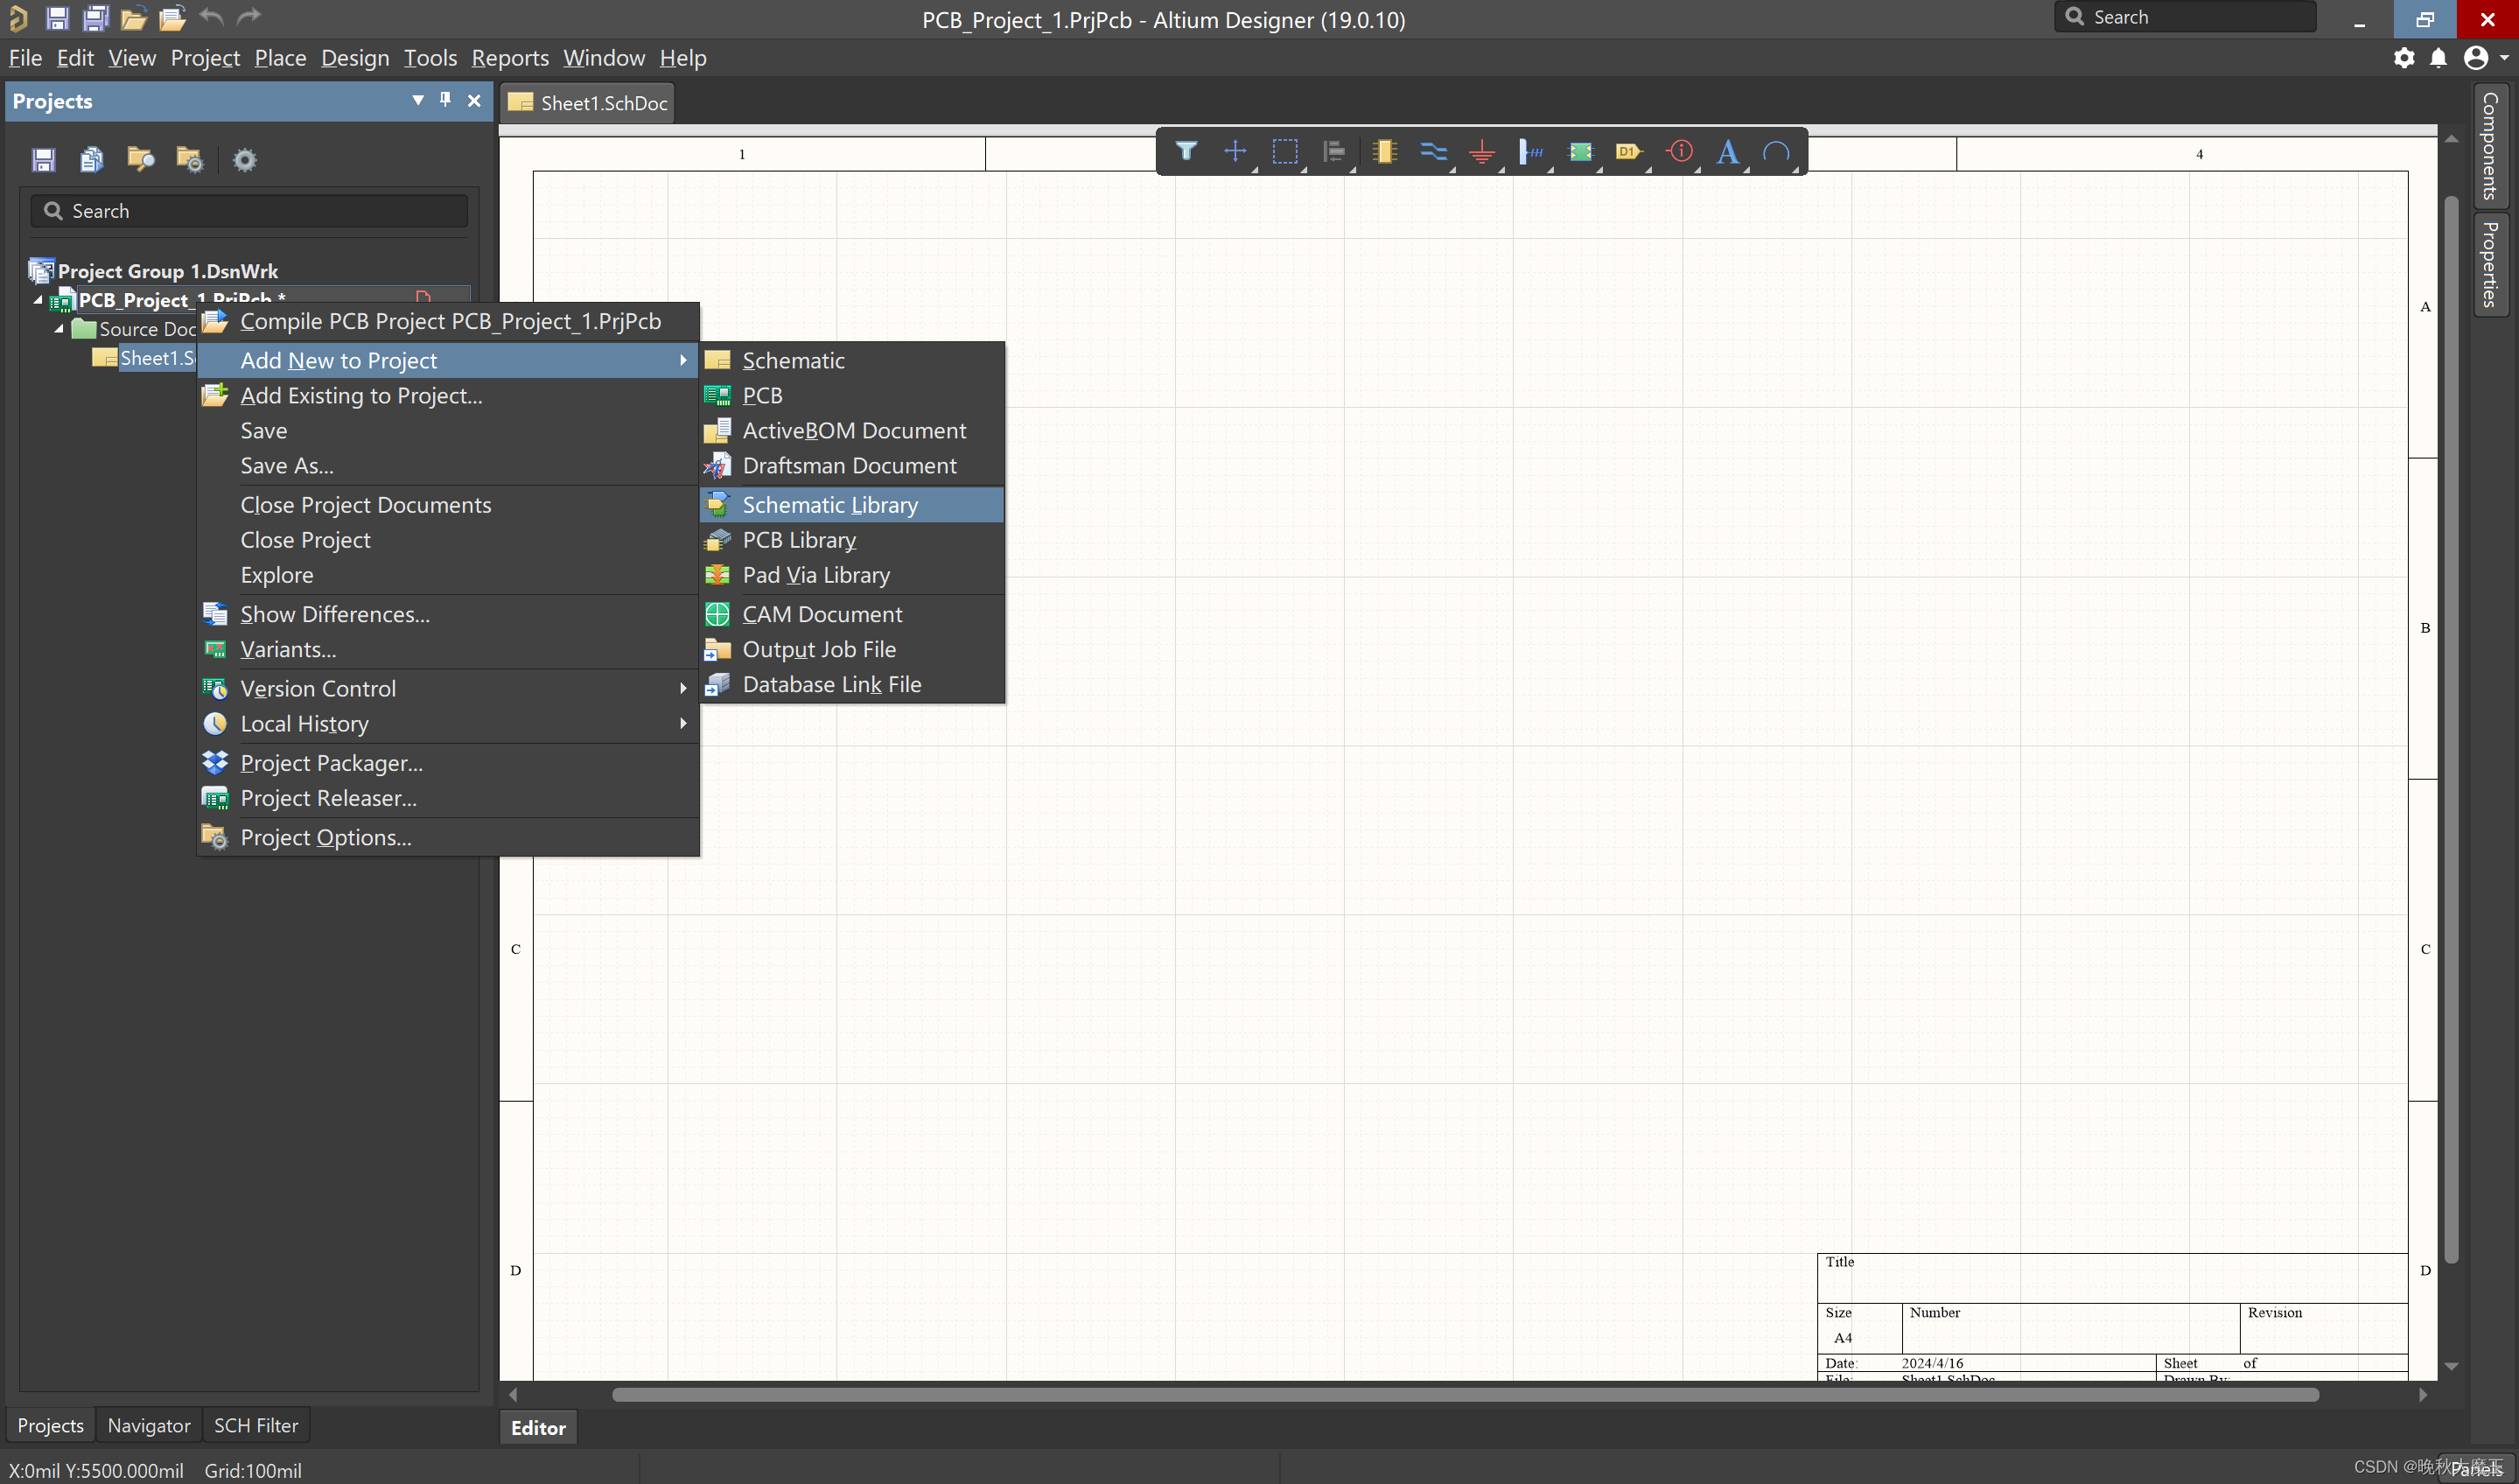The image size is (2519, 1484).
Task: Click the GND power port icon
Action: pos(1482,151)
